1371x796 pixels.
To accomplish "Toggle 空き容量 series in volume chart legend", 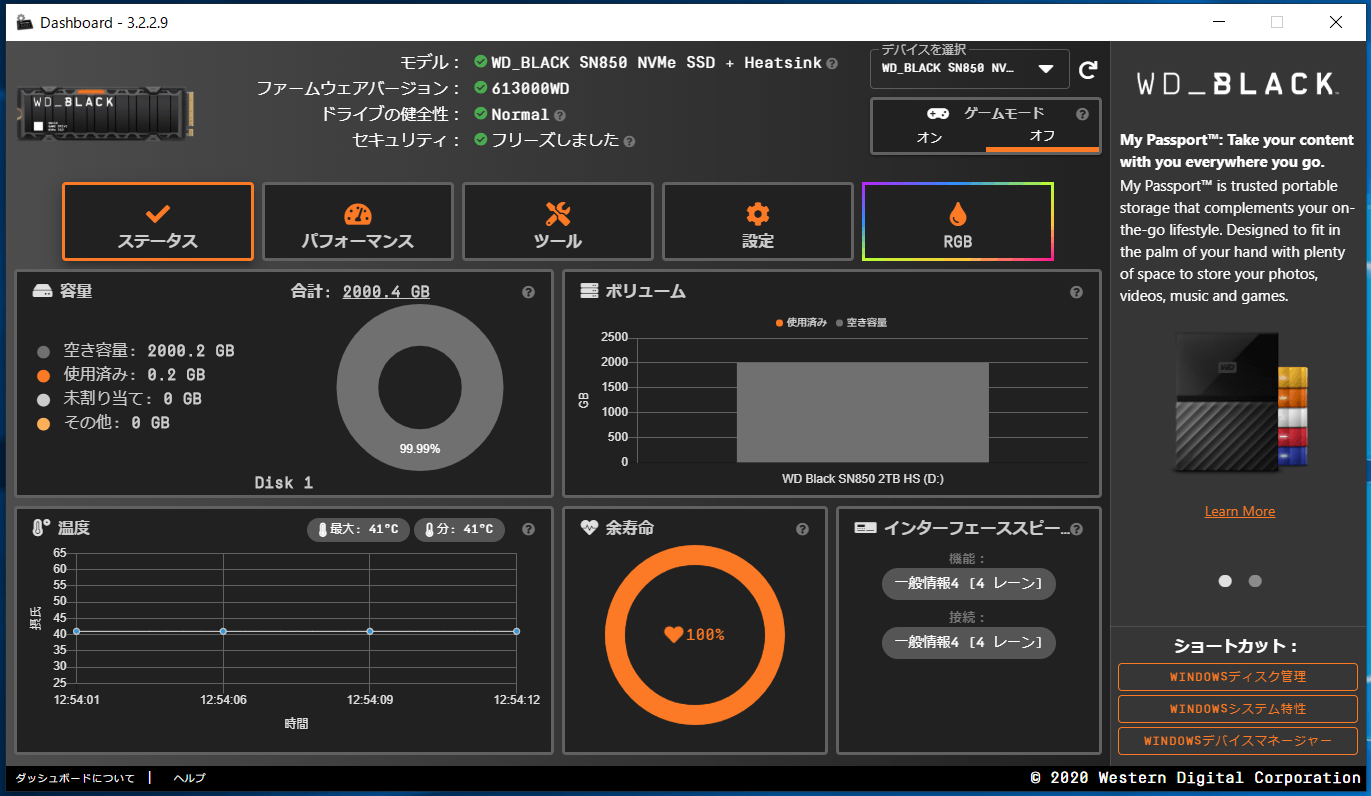I will tap(861, 323).
